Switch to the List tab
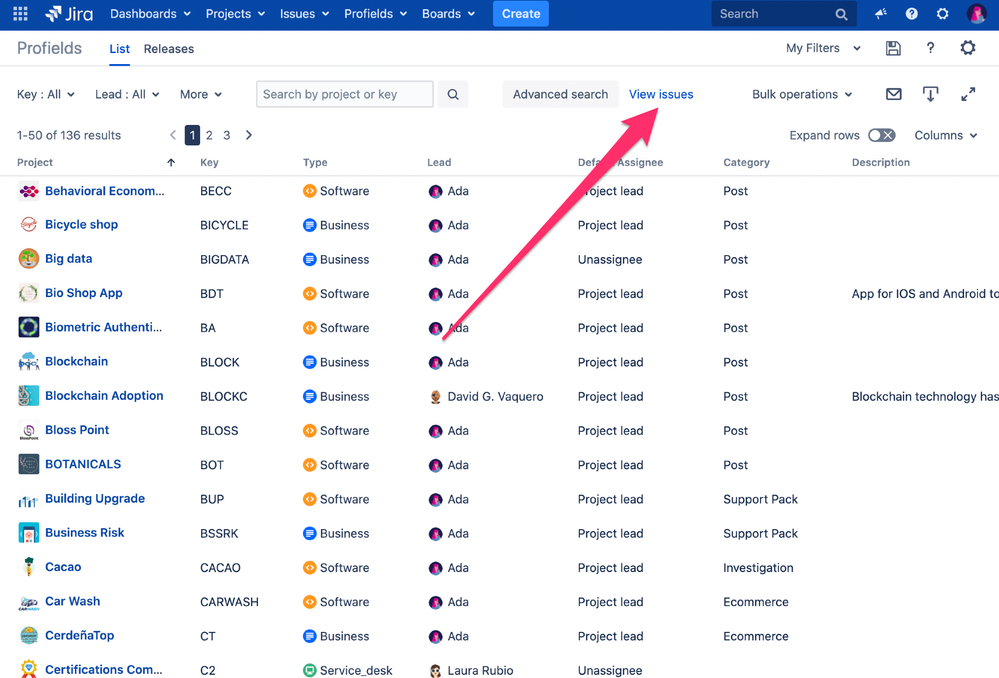The image size is (999, 678). 119,48
